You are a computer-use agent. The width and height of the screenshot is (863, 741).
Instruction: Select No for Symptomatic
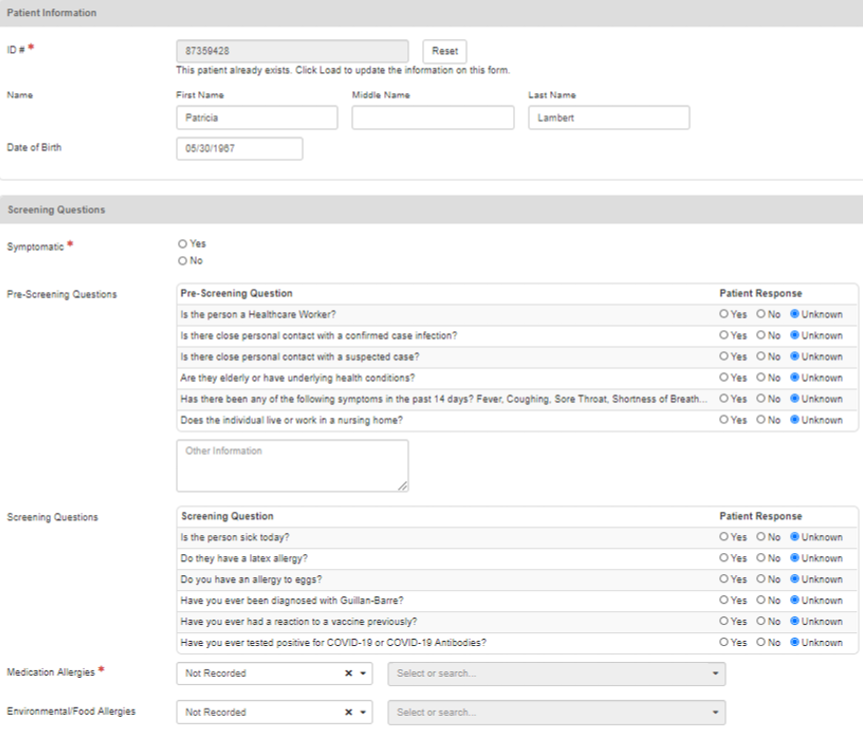(x=183, y=261)
